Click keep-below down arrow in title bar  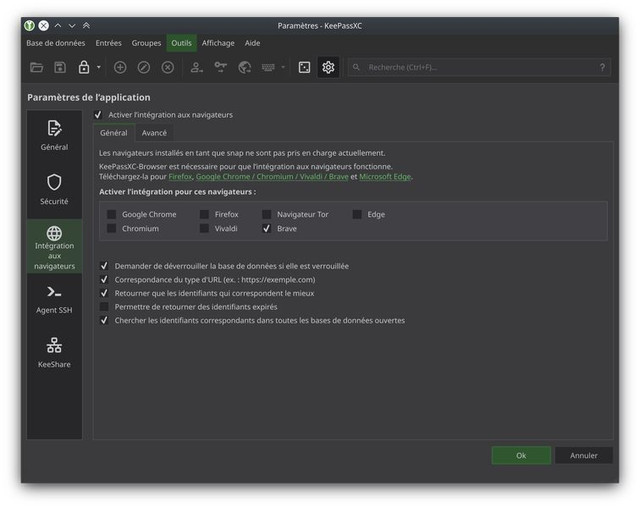coord(72,26)
